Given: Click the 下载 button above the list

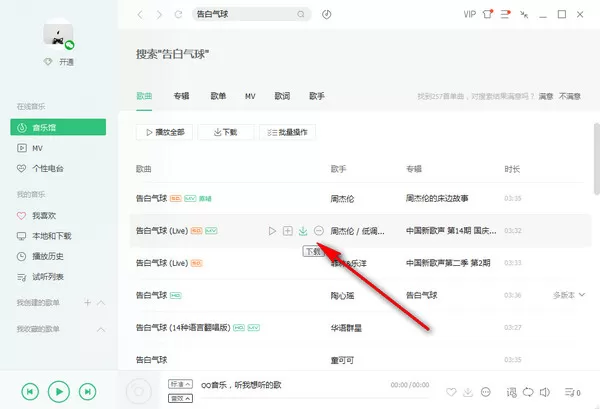Looking at the screenshot, I should point(226,132).
